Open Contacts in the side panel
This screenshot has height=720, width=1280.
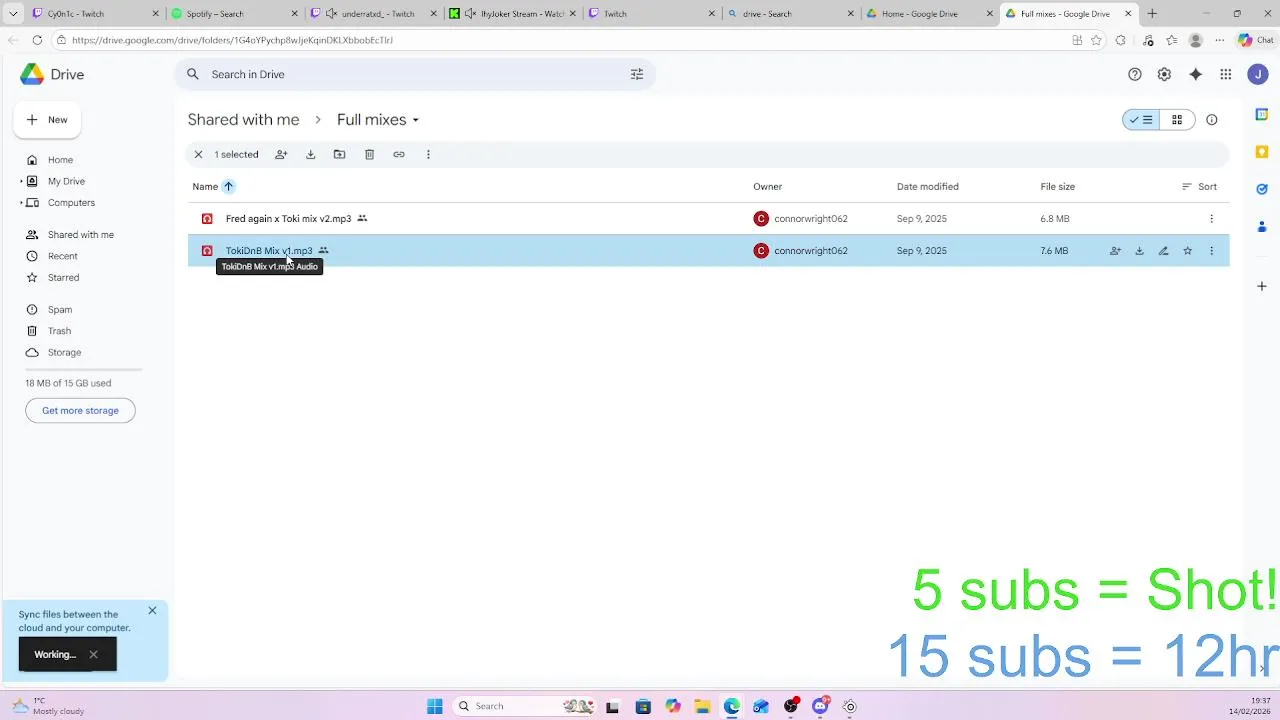(1262, 226)
